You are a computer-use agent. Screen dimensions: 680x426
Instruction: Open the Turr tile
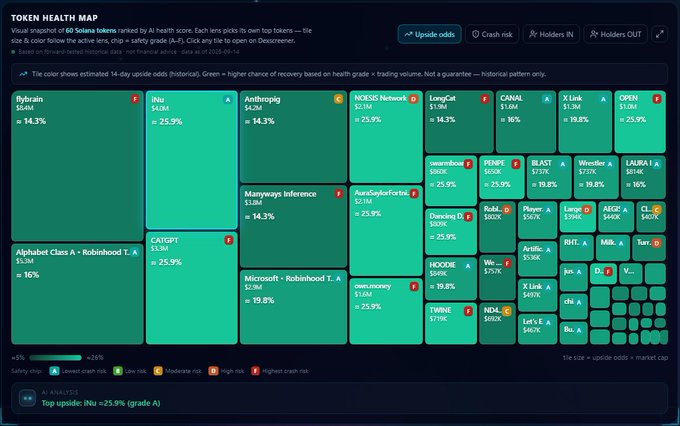click(x=649, y=248)
